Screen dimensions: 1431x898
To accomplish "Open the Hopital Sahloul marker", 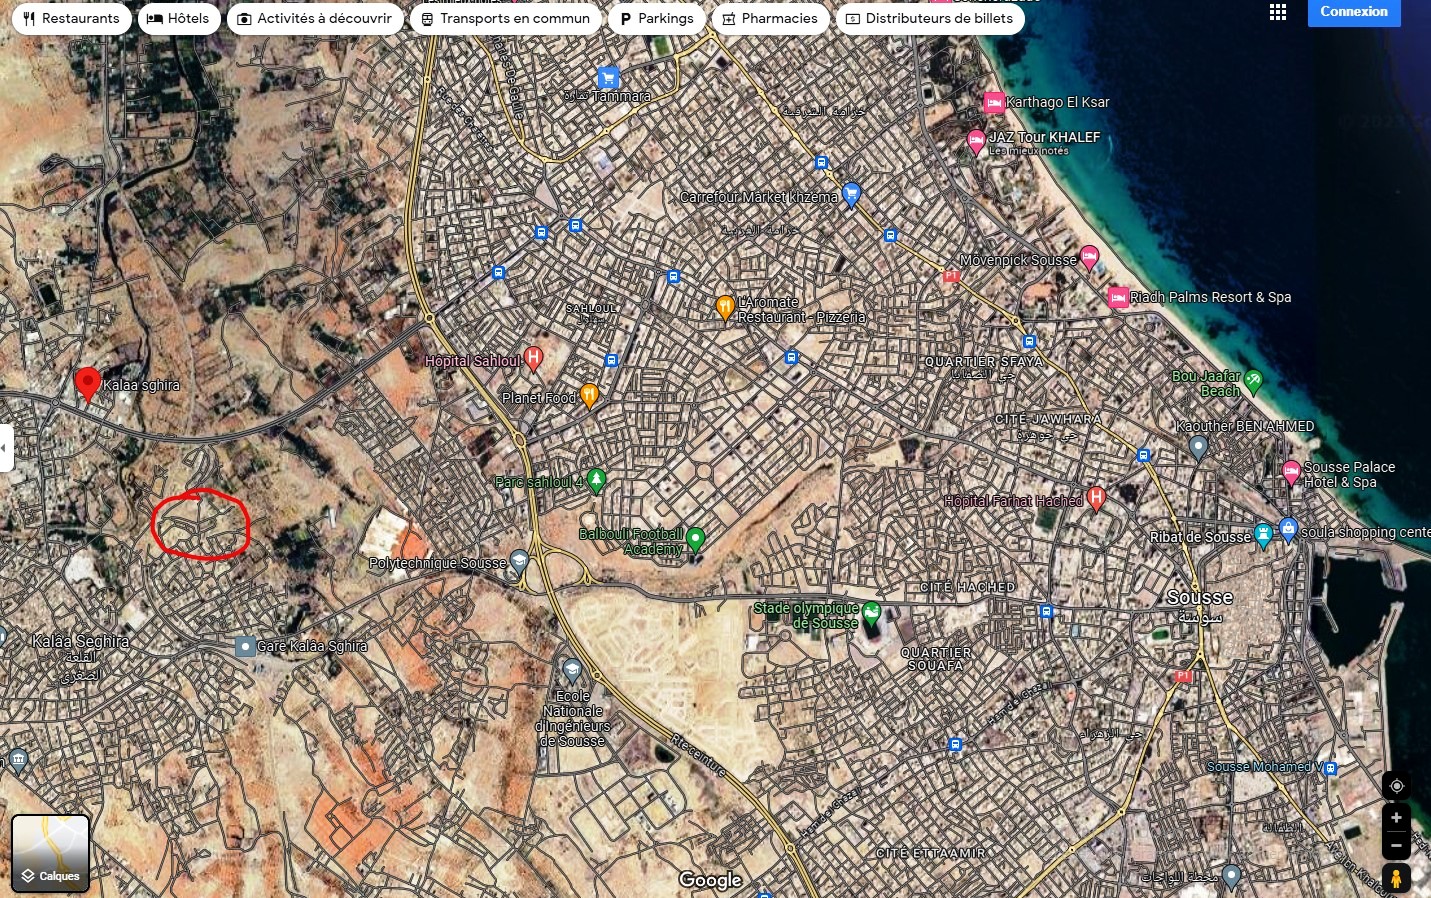I will tap(533, 358).
